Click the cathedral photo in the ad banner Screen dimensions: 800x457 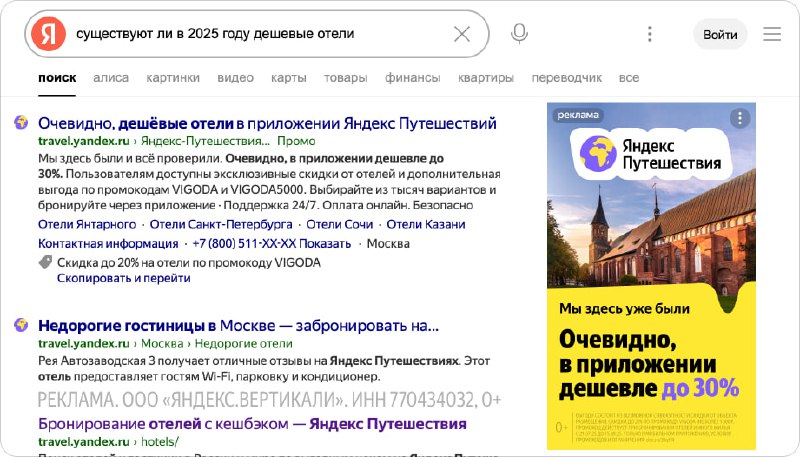coord(651,235)
